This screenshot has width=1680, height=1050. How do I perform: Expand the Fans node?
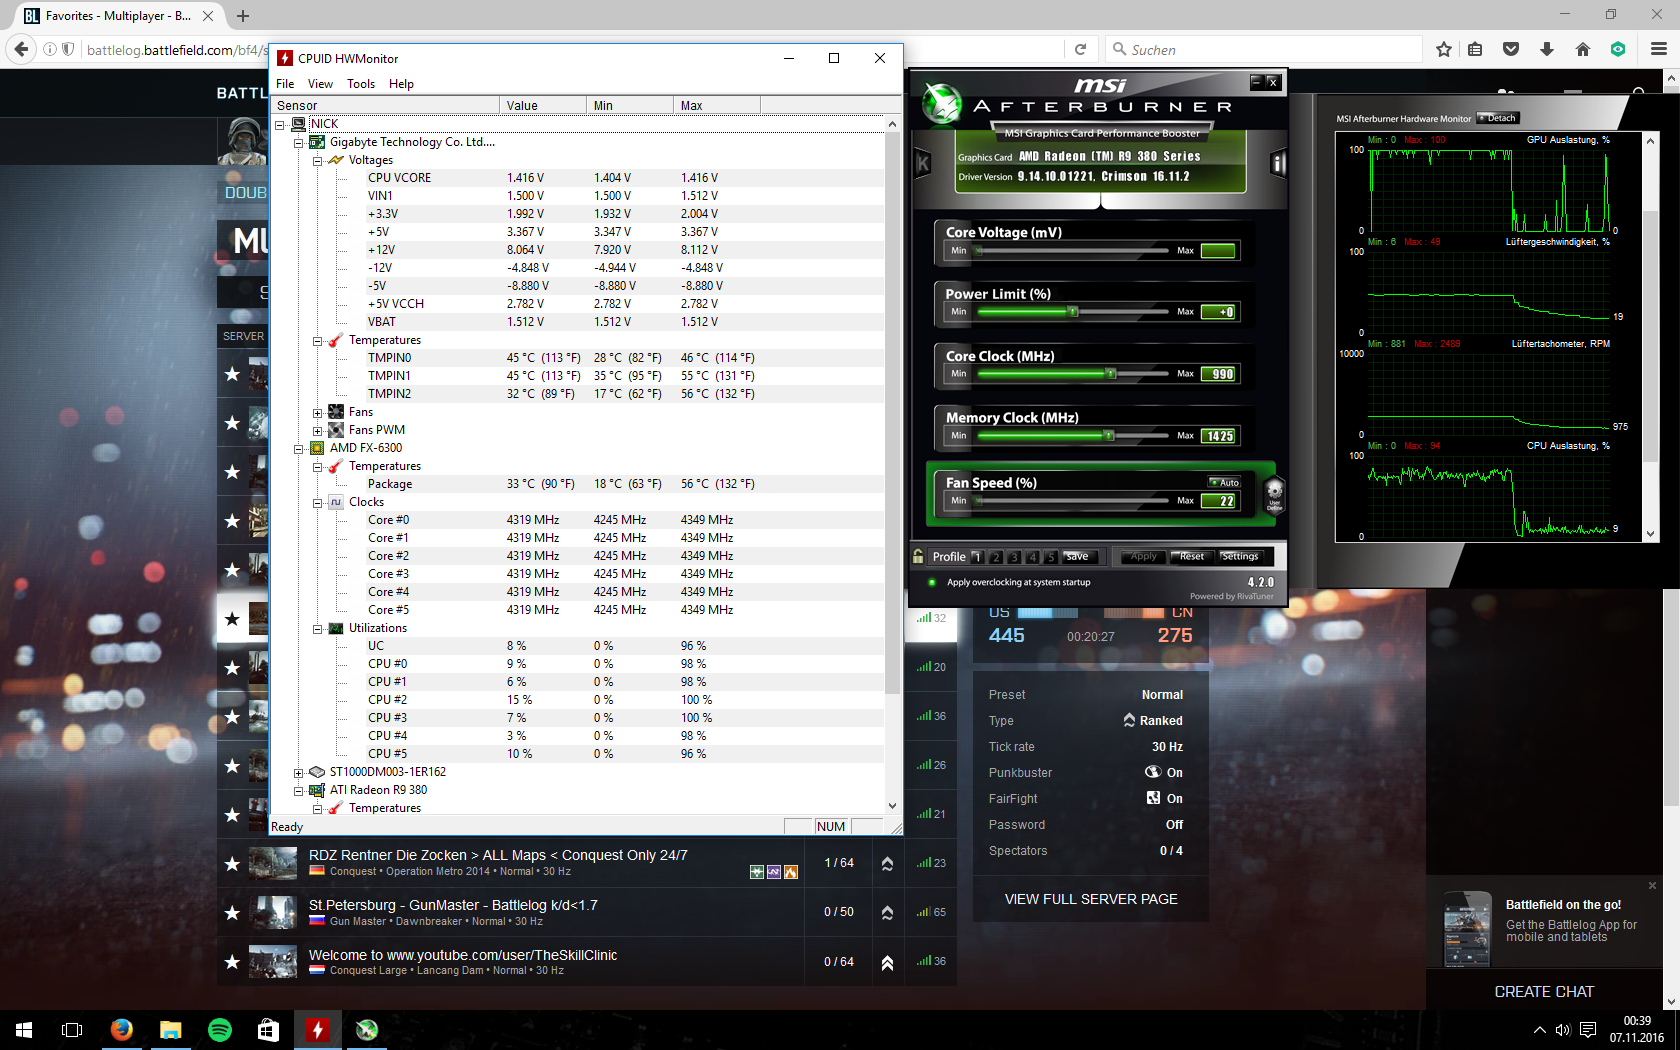[317, 412]
